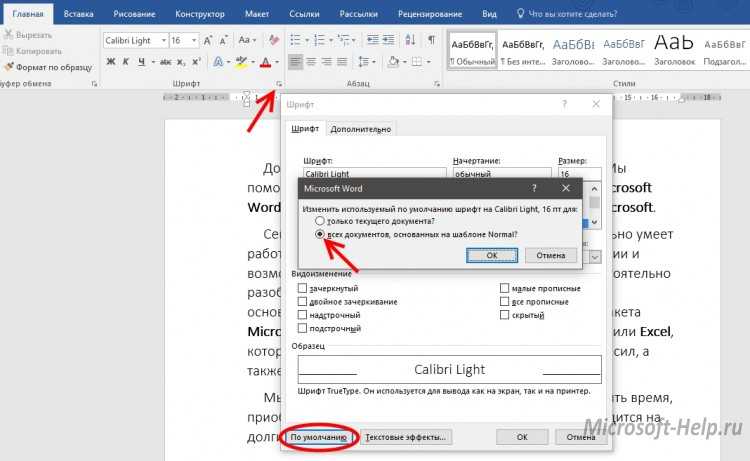Image resolution: width=750 pixels, height=461 pixels.
Task: Switch to the Макет ribbon tab
Action: [257, 14]
